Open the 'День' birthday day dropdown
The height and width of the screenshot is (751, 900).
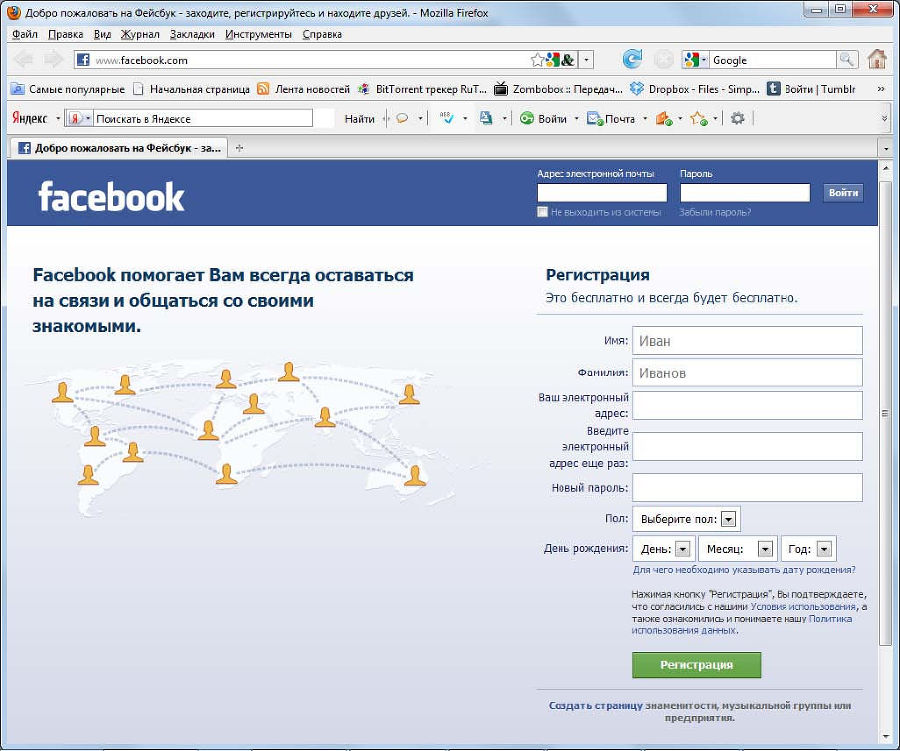coord(683,549)
